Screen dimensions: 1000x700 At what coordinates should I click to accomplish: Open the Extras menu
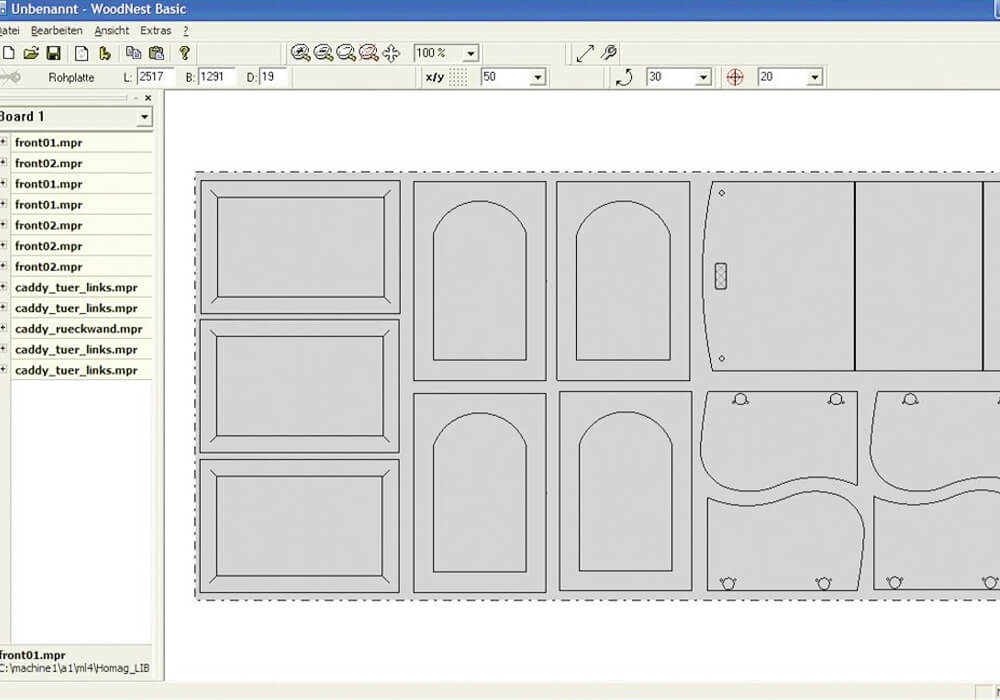coord(156,31)
